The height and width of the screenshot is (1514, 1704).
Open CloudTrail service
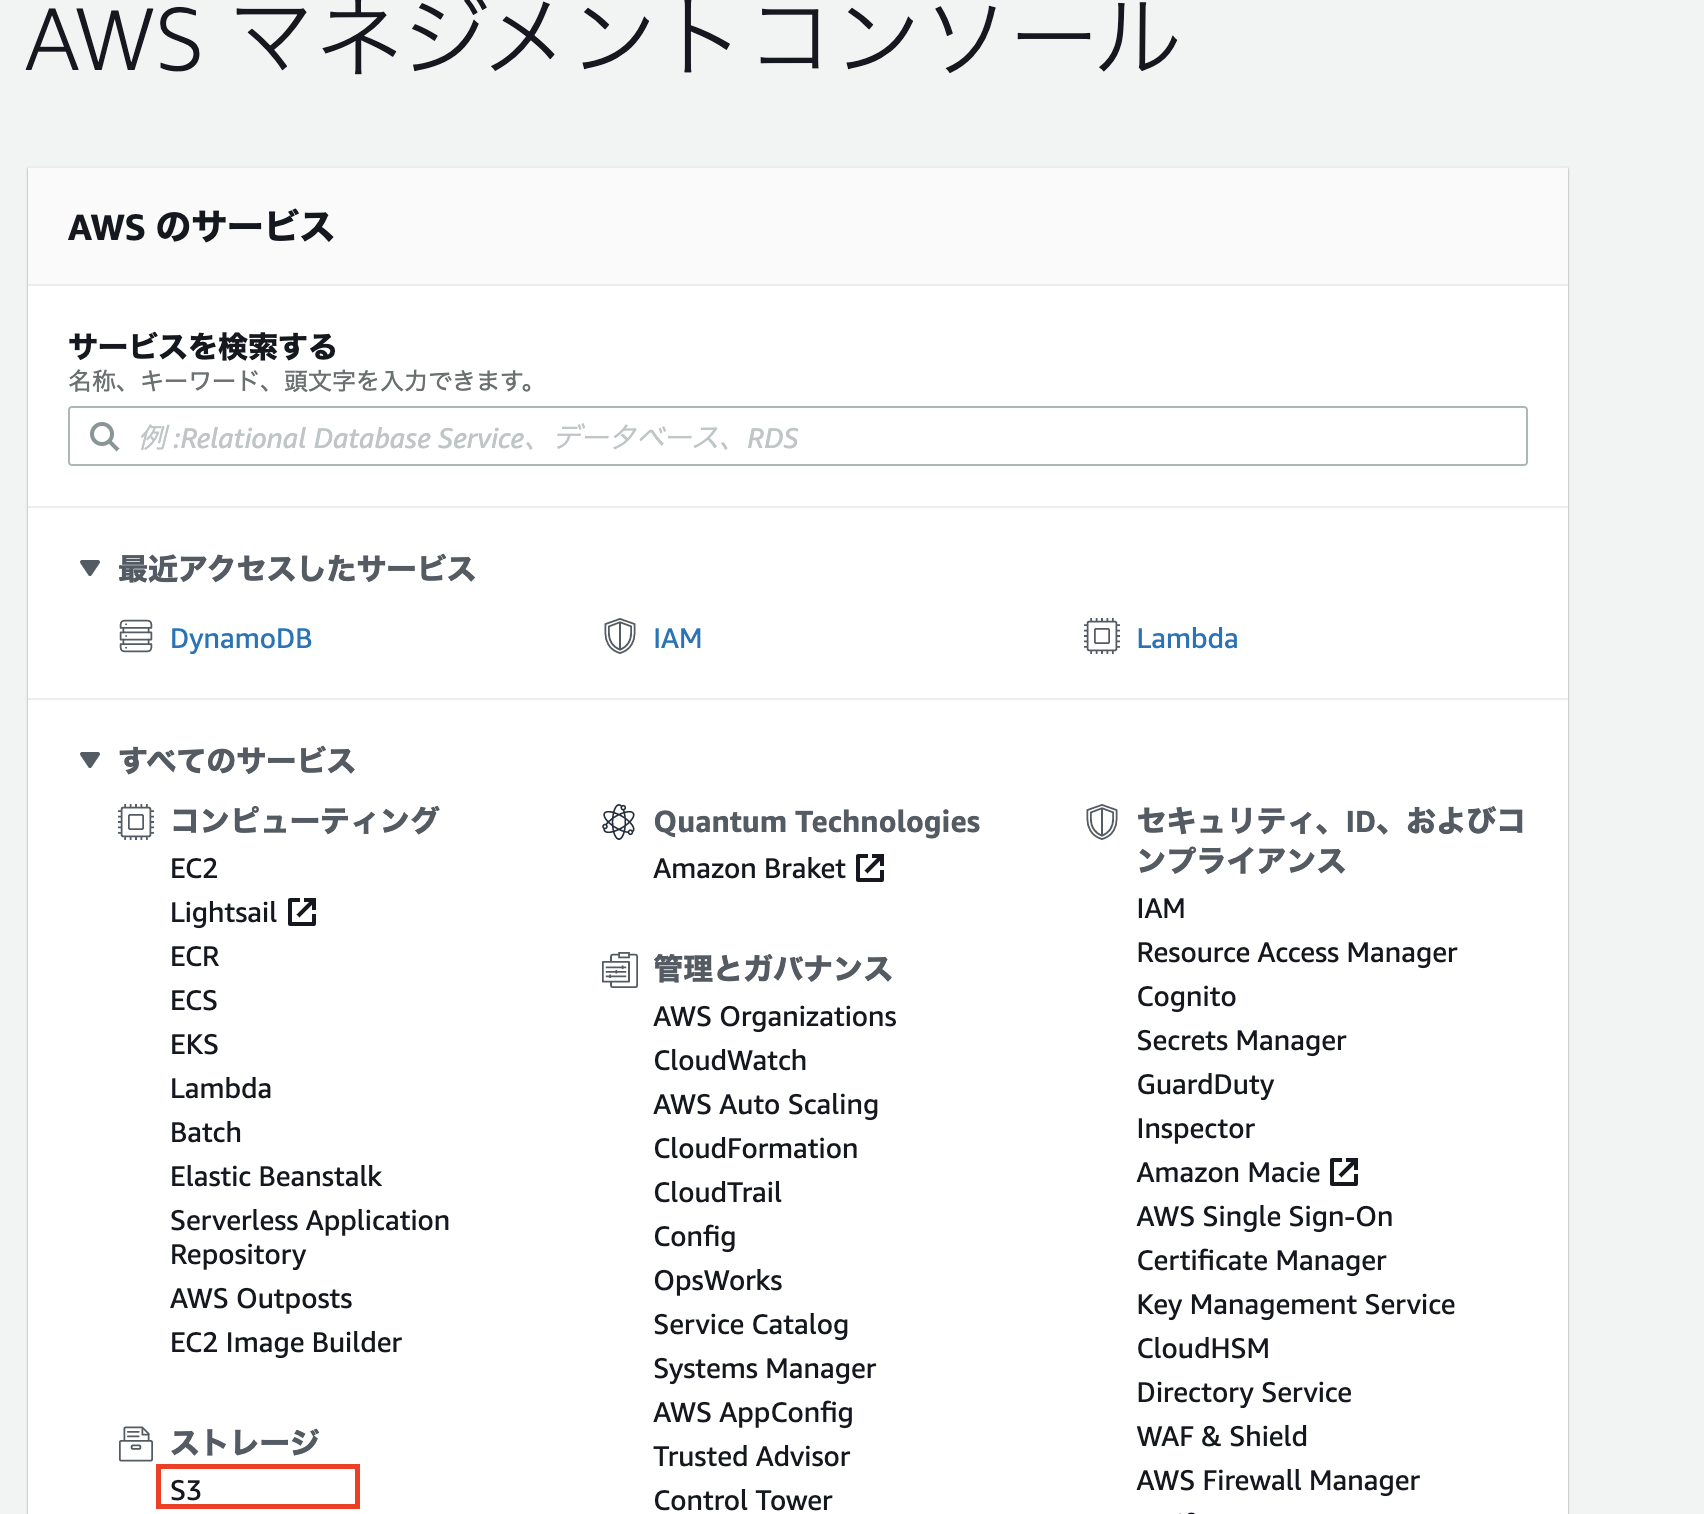point(718,1192)
